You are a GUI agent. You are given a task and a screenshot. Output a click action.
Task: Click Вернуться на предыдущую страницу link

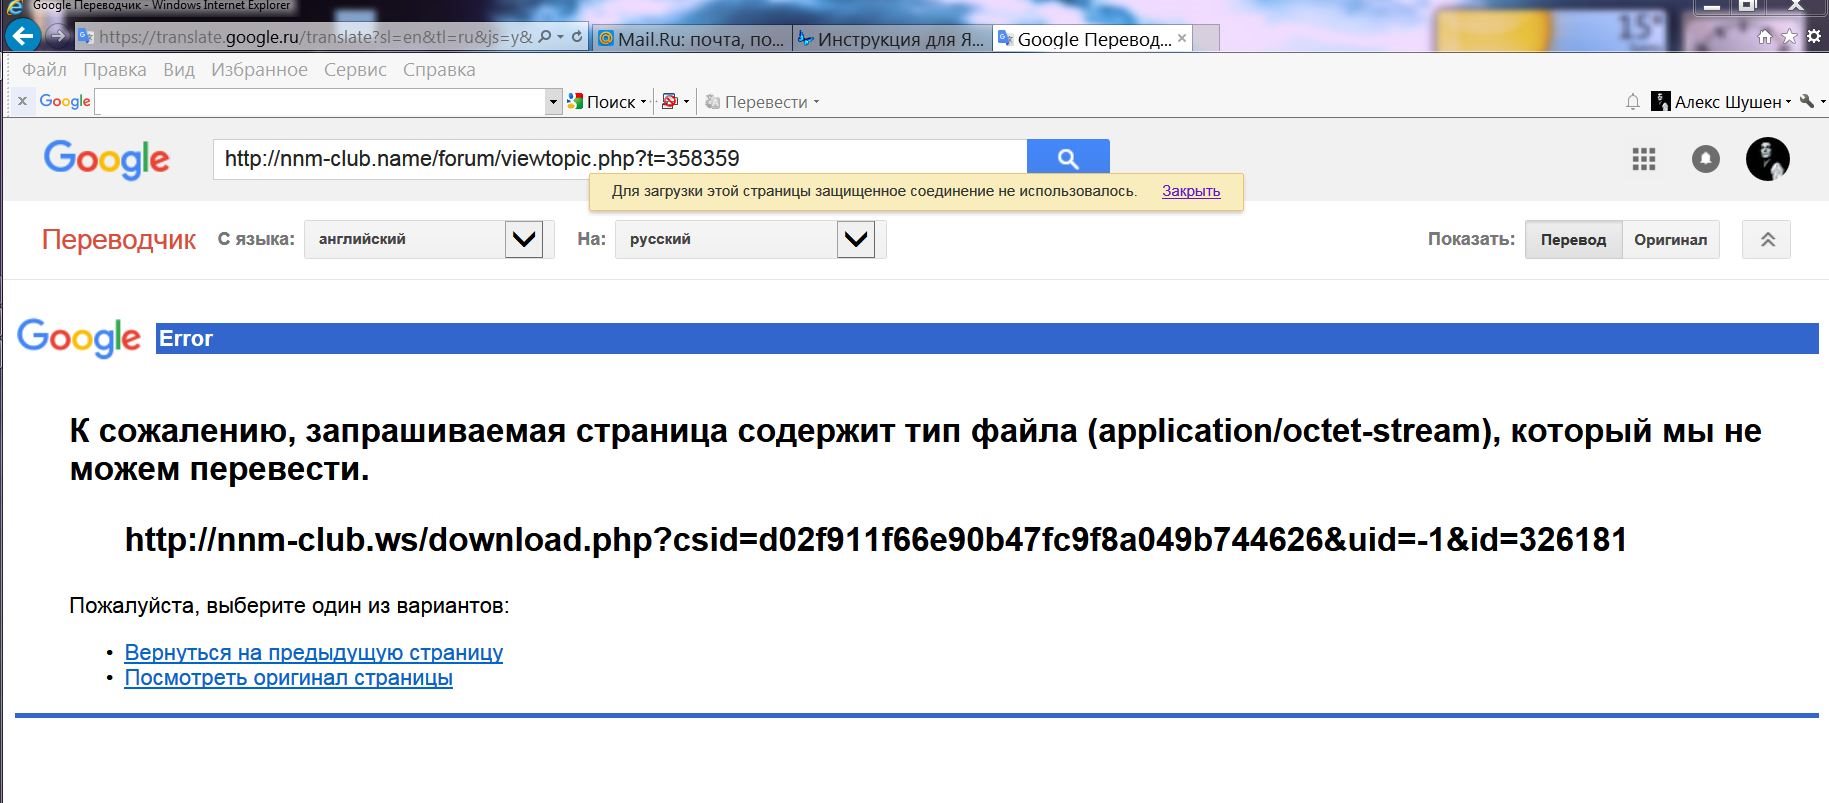pos(314,653)
